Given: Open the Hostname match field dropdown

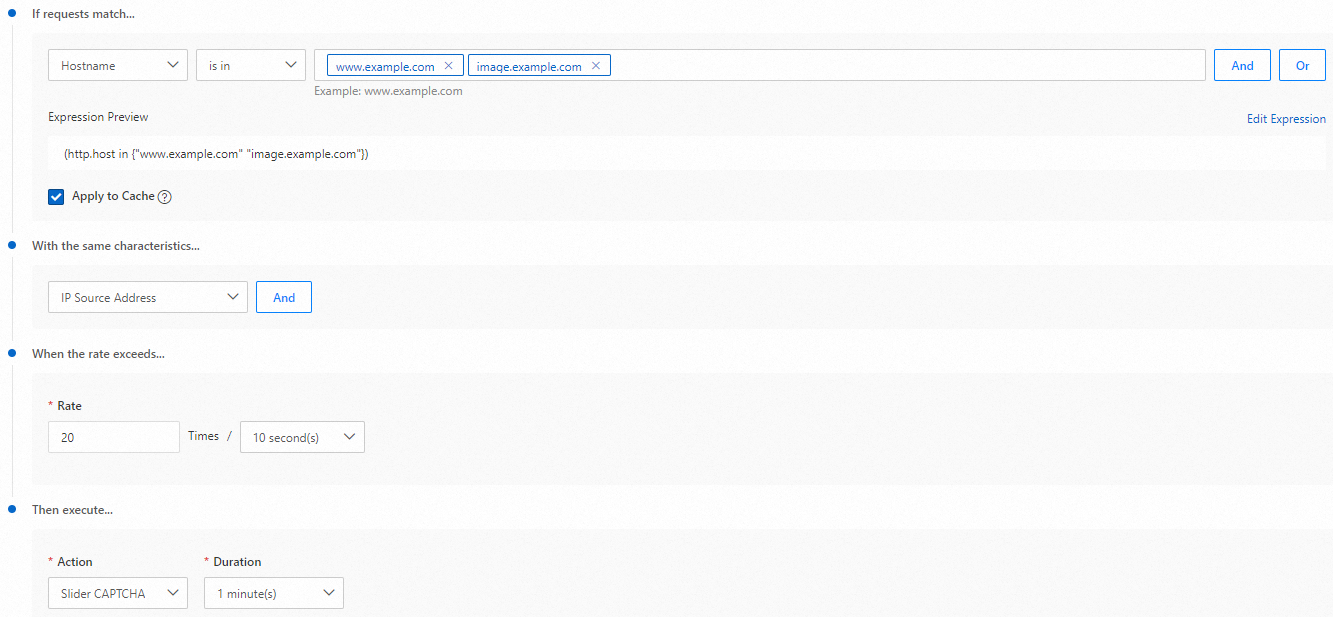Looking at the screenshot, I should pyautogui.click(x=118, y=65).
